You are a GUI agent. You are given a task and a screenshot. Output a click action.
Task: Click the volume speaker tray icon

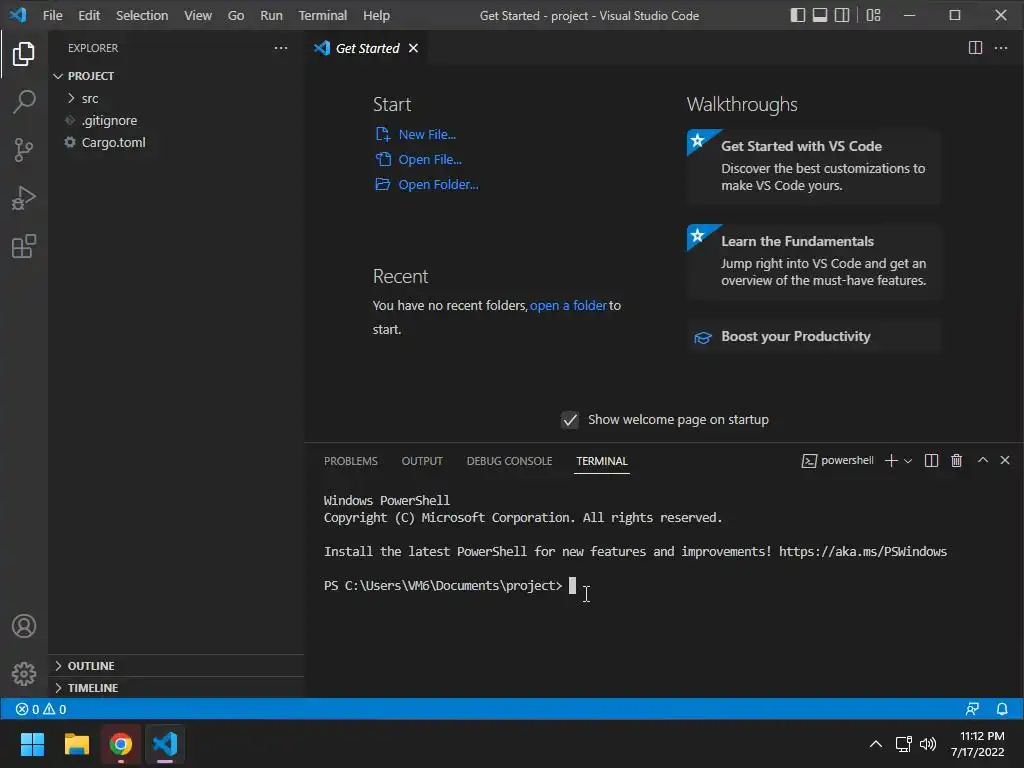pyautogui.click(x=927, y=744)
